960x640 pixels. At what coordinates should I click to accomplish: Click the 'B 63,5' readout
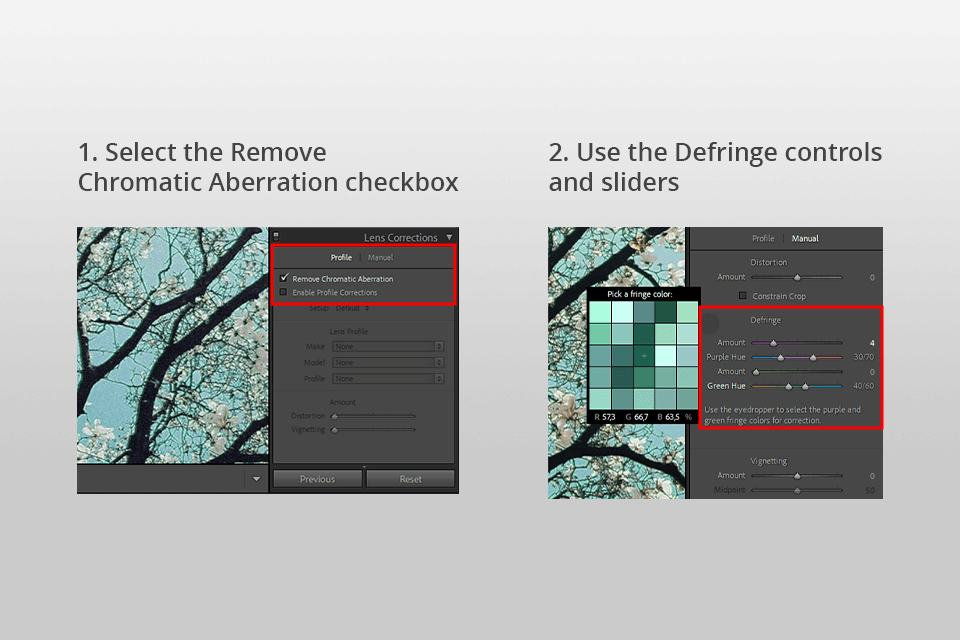[x=669, y=417]
